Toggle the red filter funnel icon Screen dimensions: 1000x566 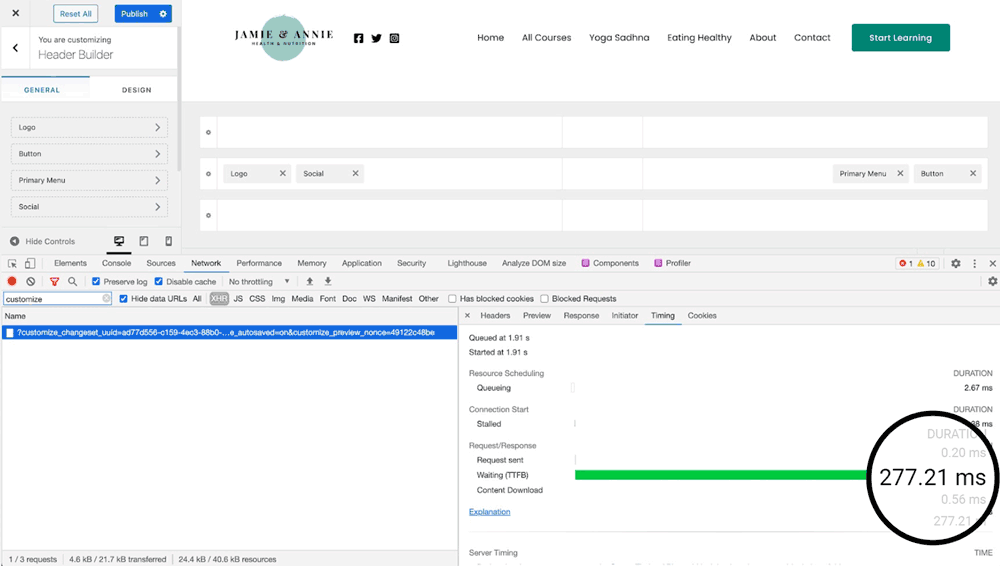[55, 282]
